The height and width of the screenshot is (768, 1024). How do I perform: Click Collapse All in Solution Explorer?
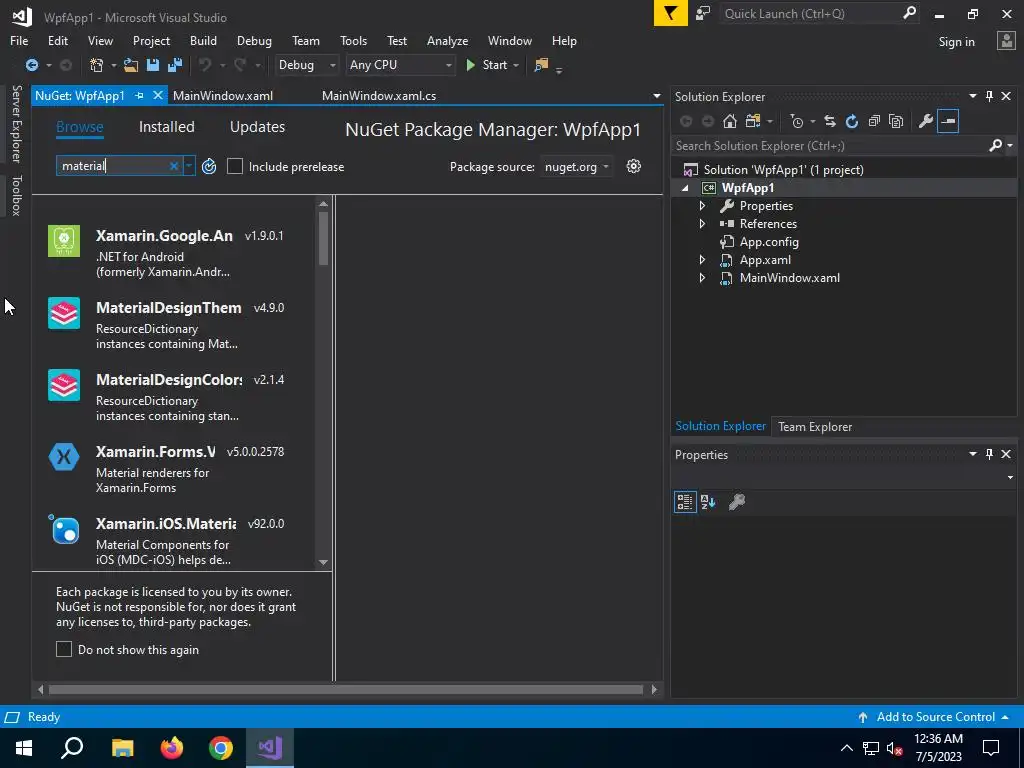[874, 121]
